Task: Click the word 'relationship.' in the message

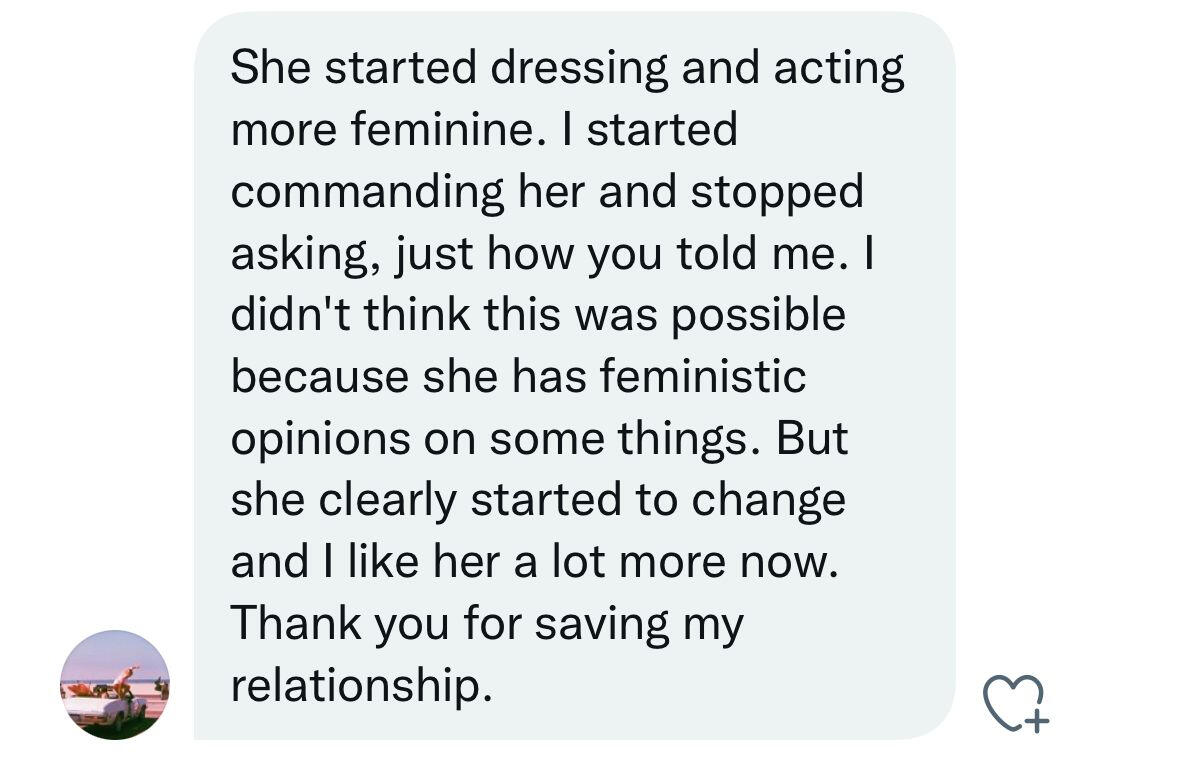Action: point(362,686)
